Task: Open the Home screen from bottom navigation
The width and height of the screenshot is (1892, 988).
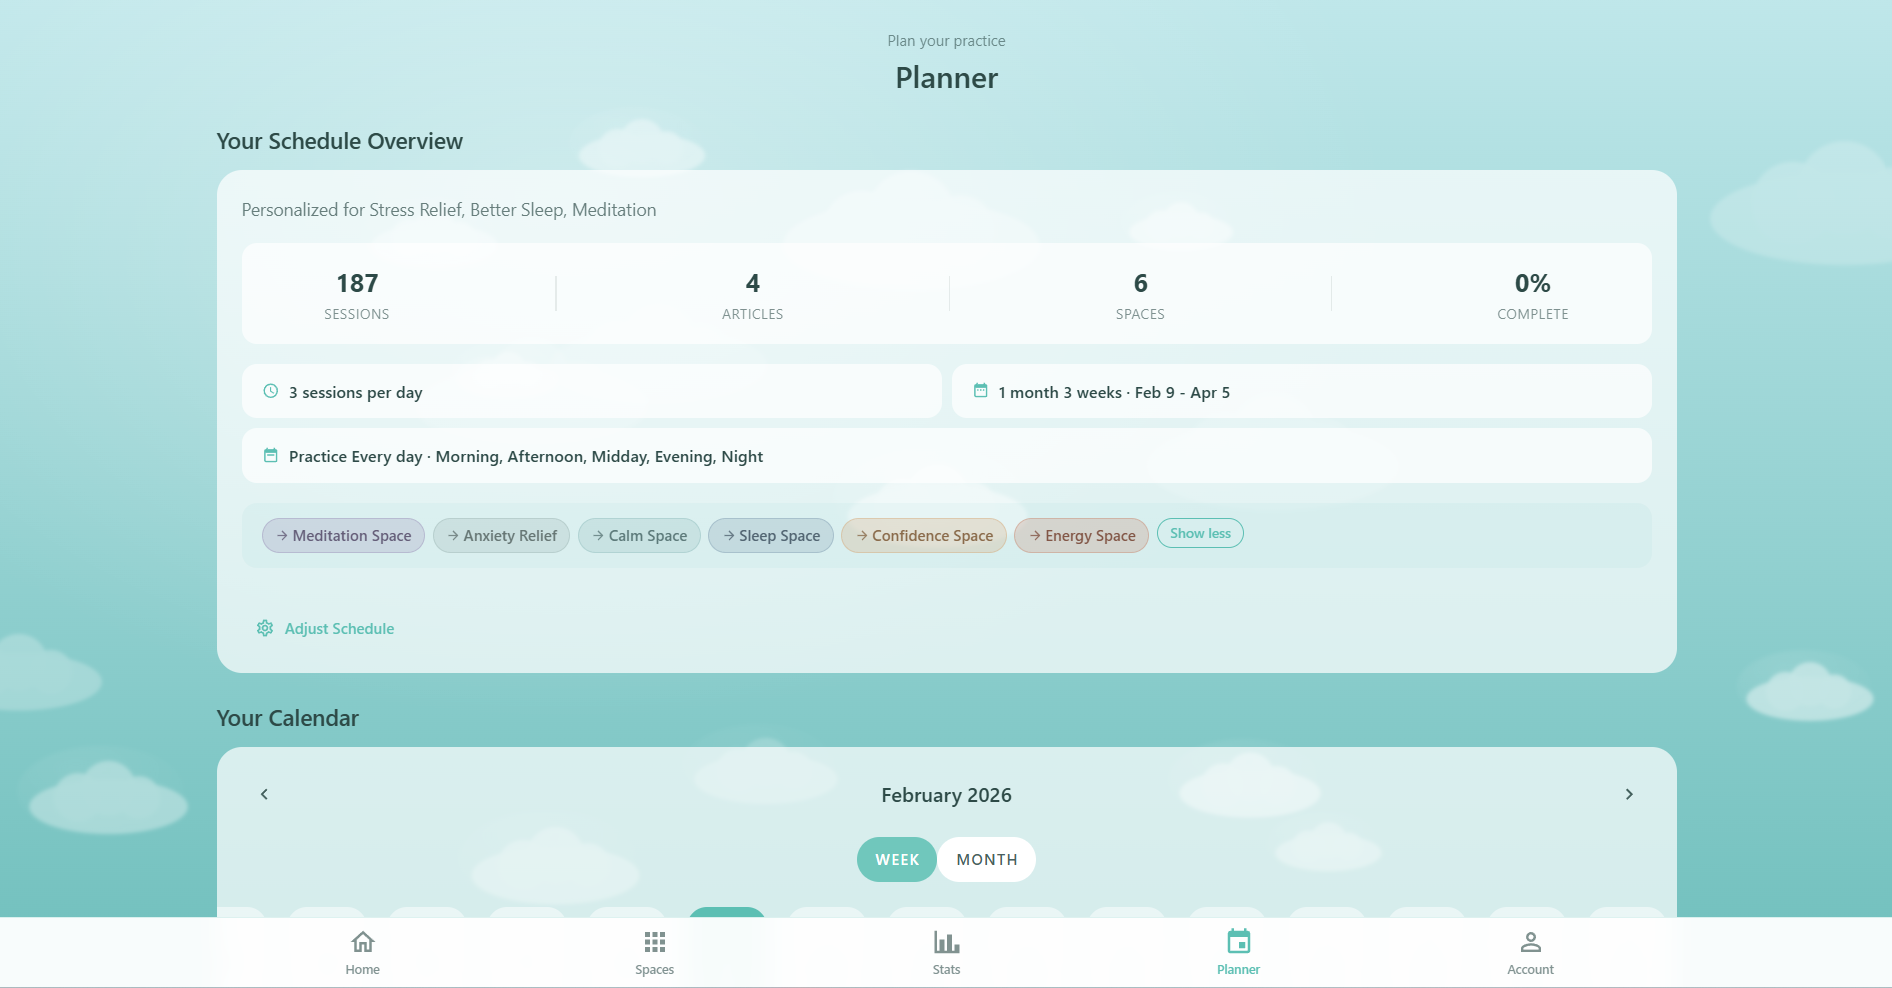Action: [362, 949]
